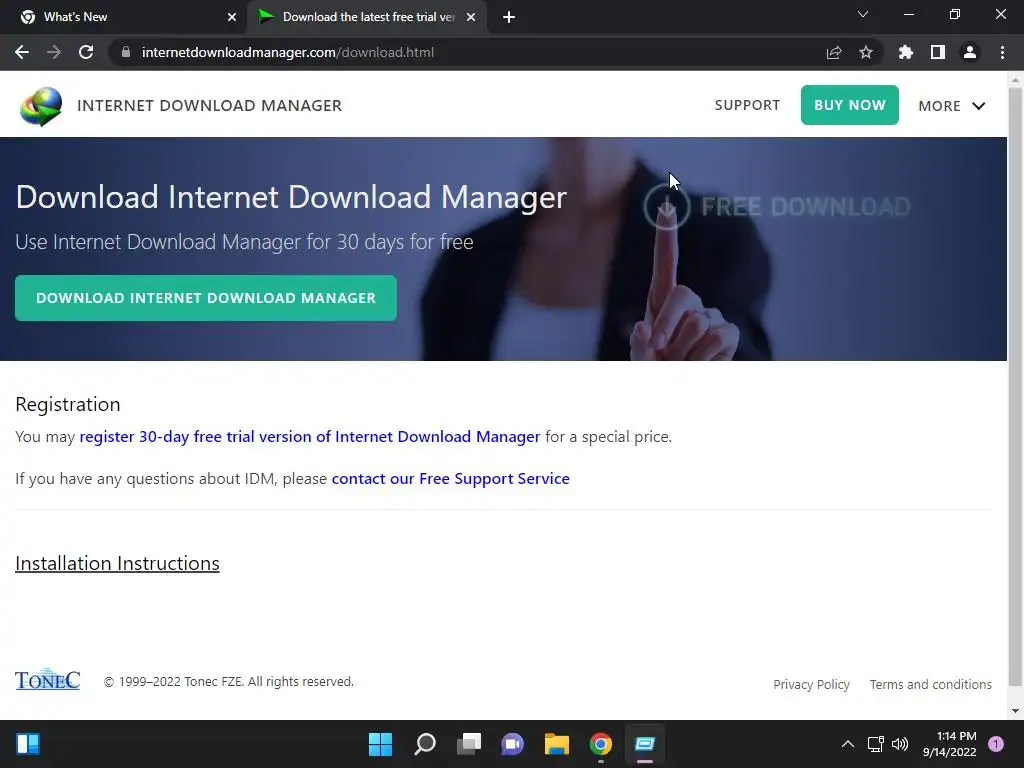Viewport: 1024px width, 768px height.
Task: Show hidden system tray icons
Action: tap(847, 744)
